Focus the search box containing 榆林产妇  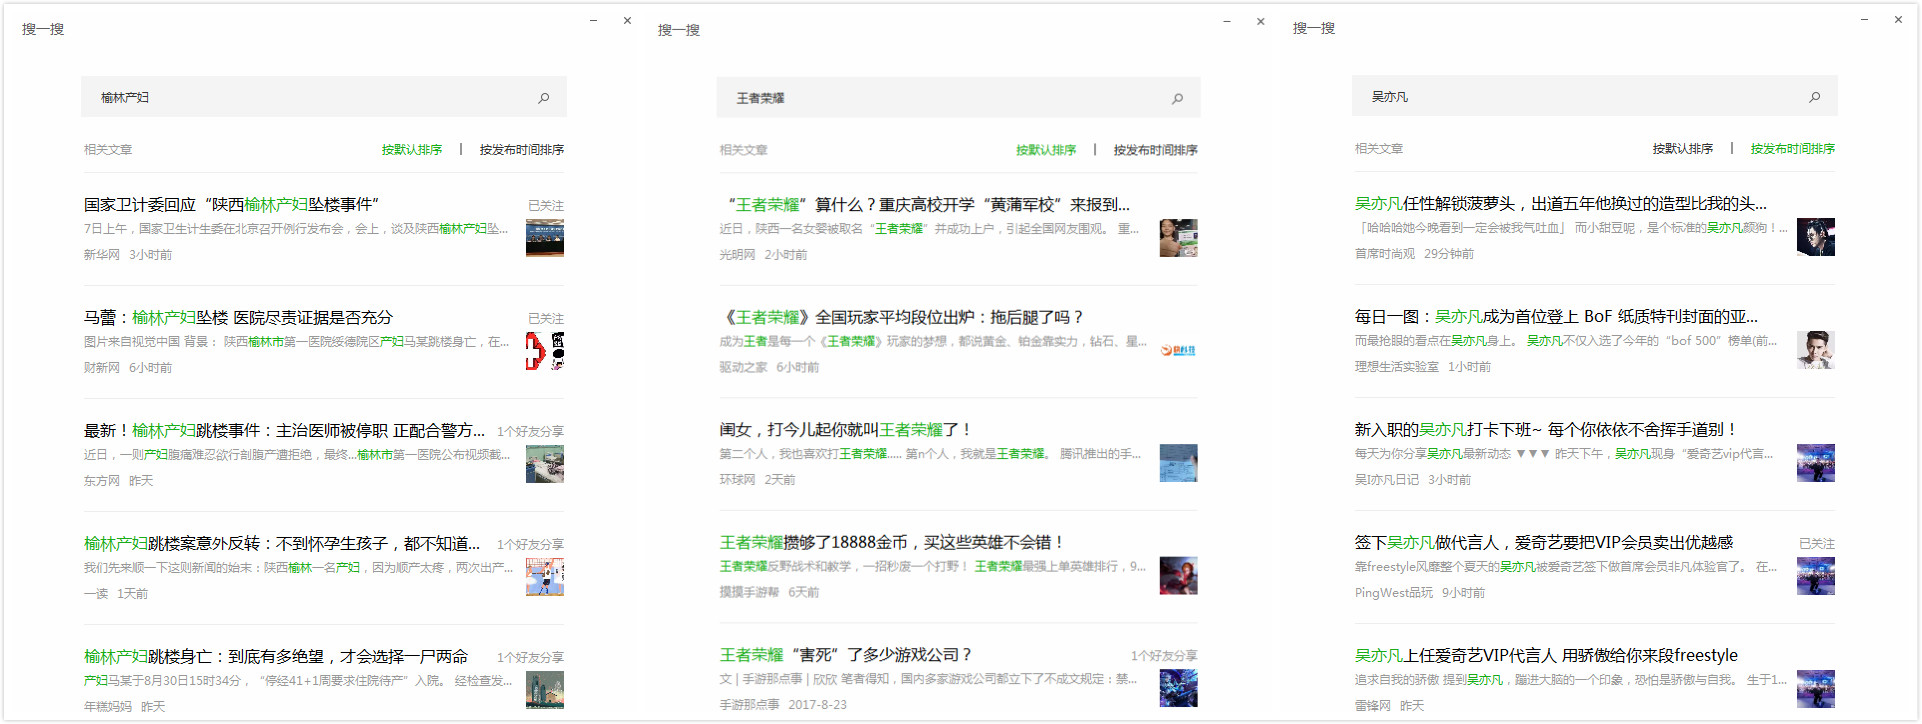[x=323, y=97]
